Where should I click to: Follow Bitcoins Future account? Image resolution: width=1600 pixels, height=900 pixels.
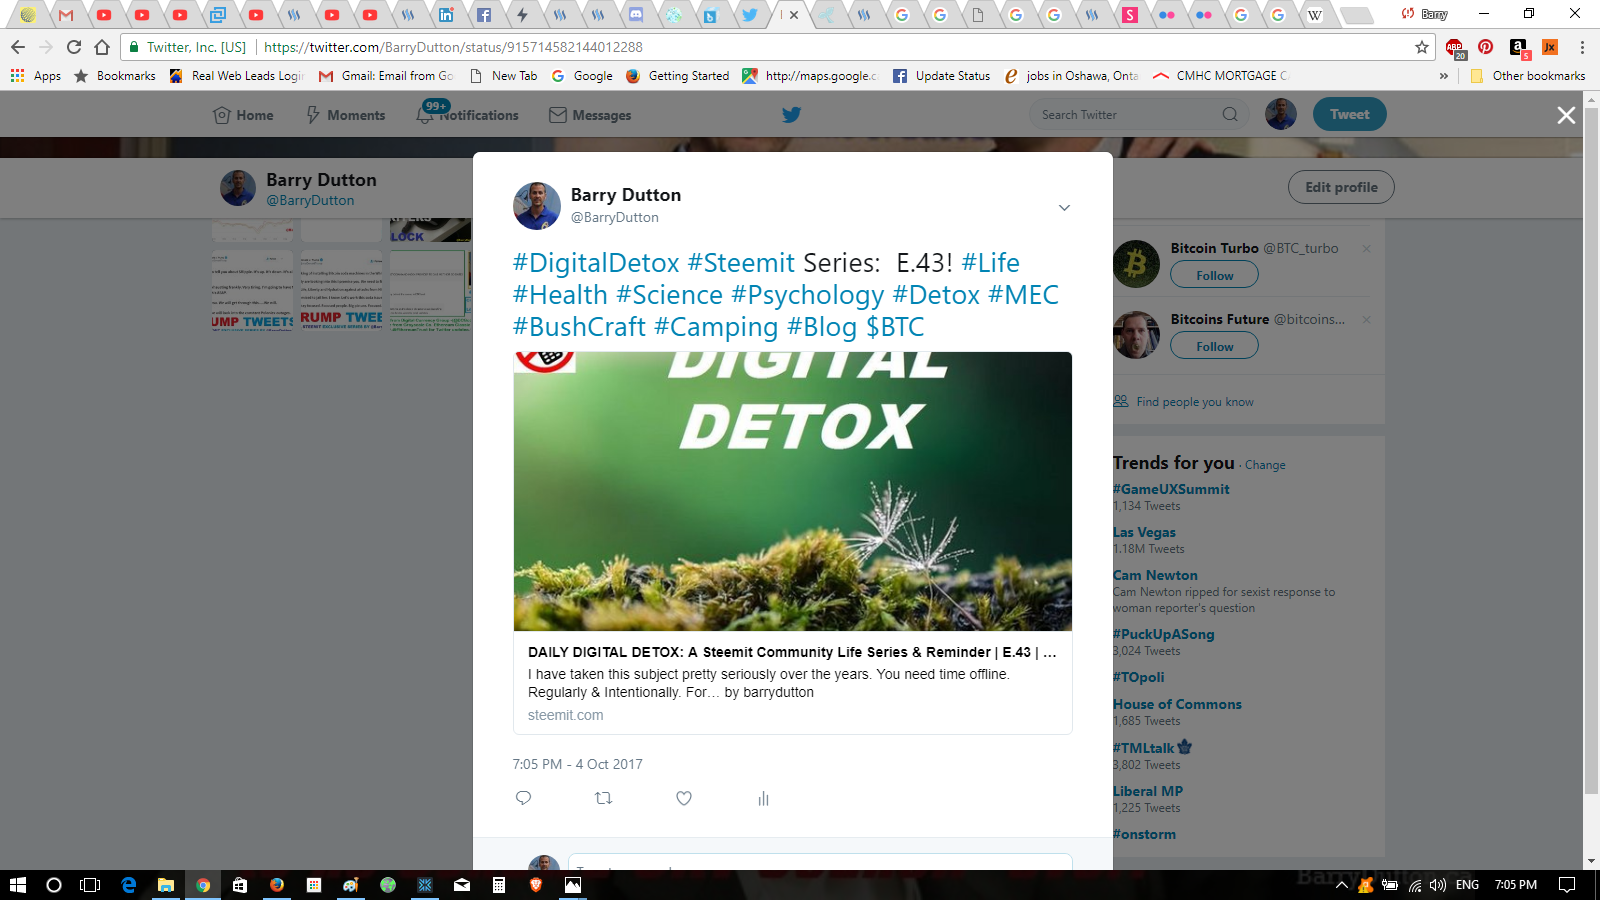pos(1214,346)
